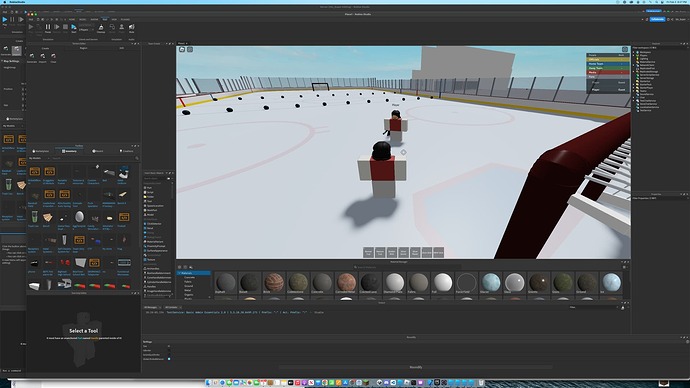Click the Toolbox search input field

coord(92,158)
